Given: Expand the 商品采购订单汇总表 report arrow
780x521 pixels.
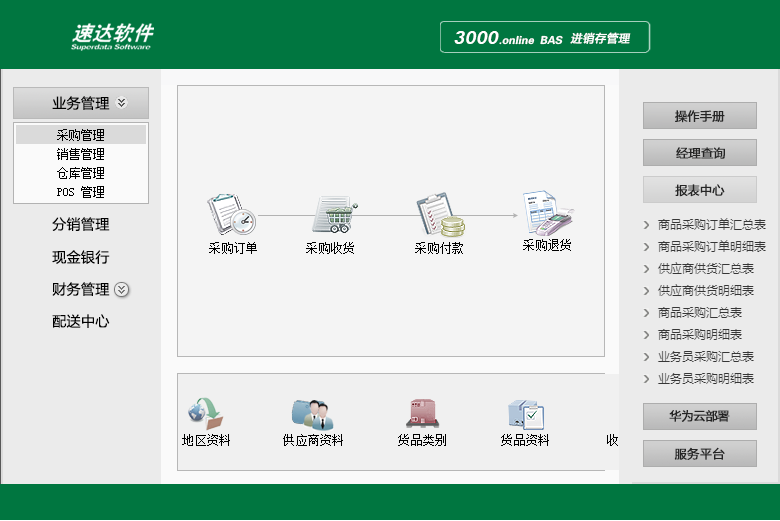Looking at the screenshot, I should [647, 225].
